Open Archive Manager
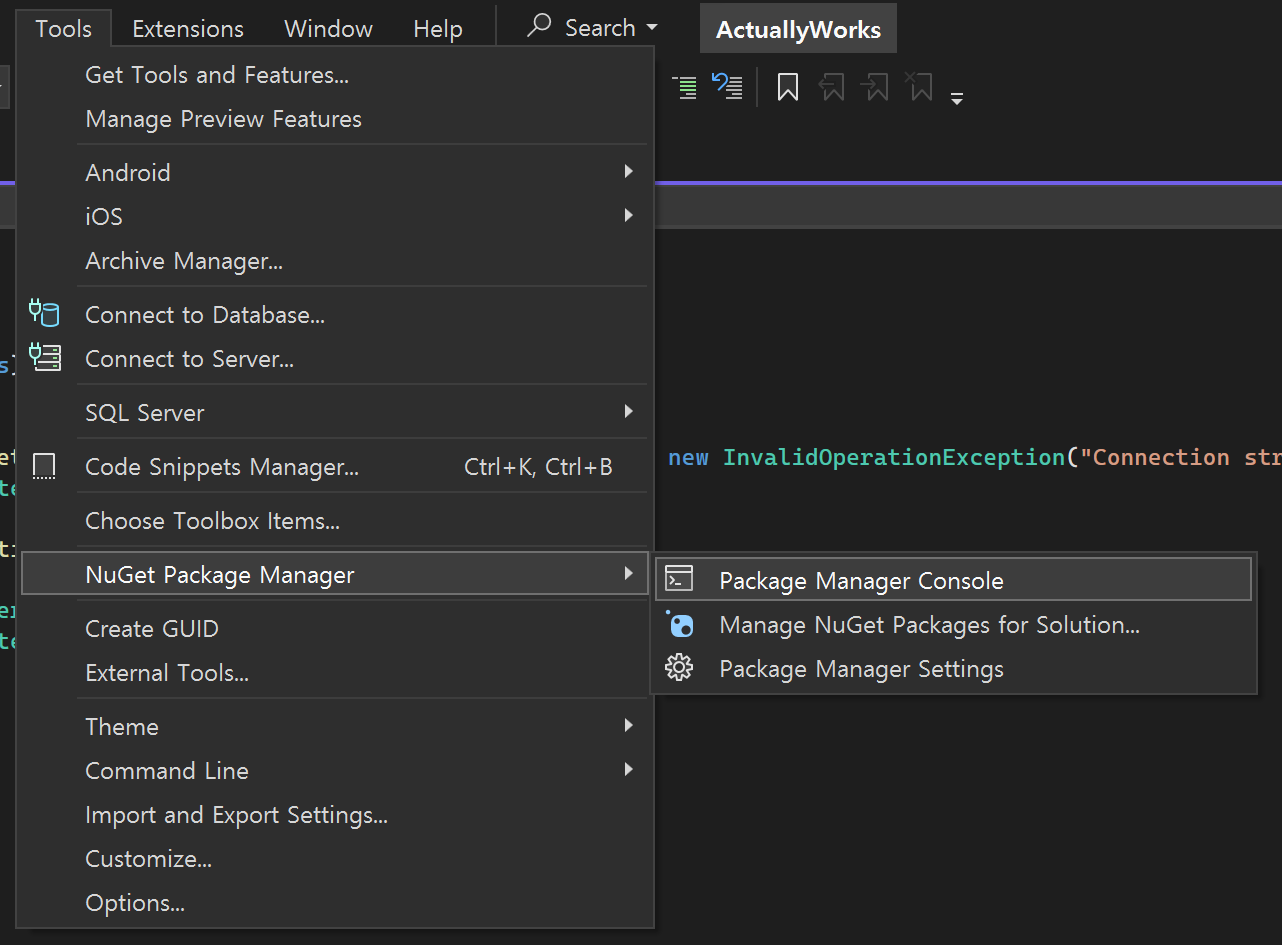 (x=335, y=261)
